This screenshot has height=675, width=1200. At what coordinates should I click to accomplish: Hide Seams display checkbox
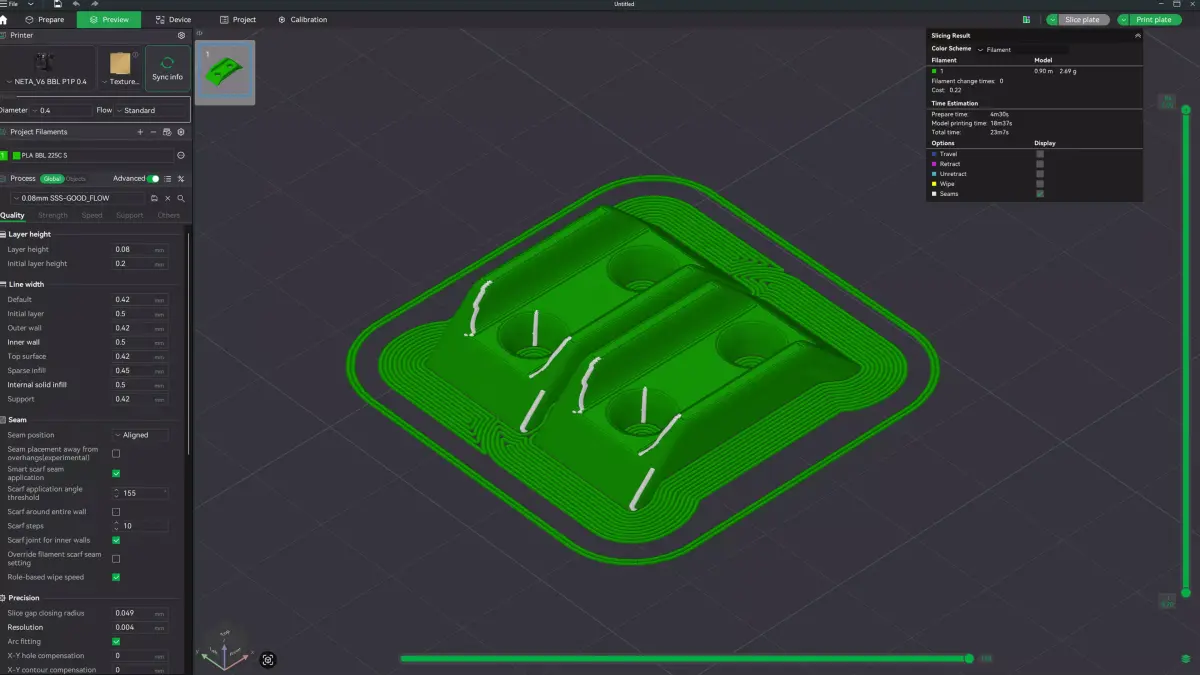(1040, 194)
